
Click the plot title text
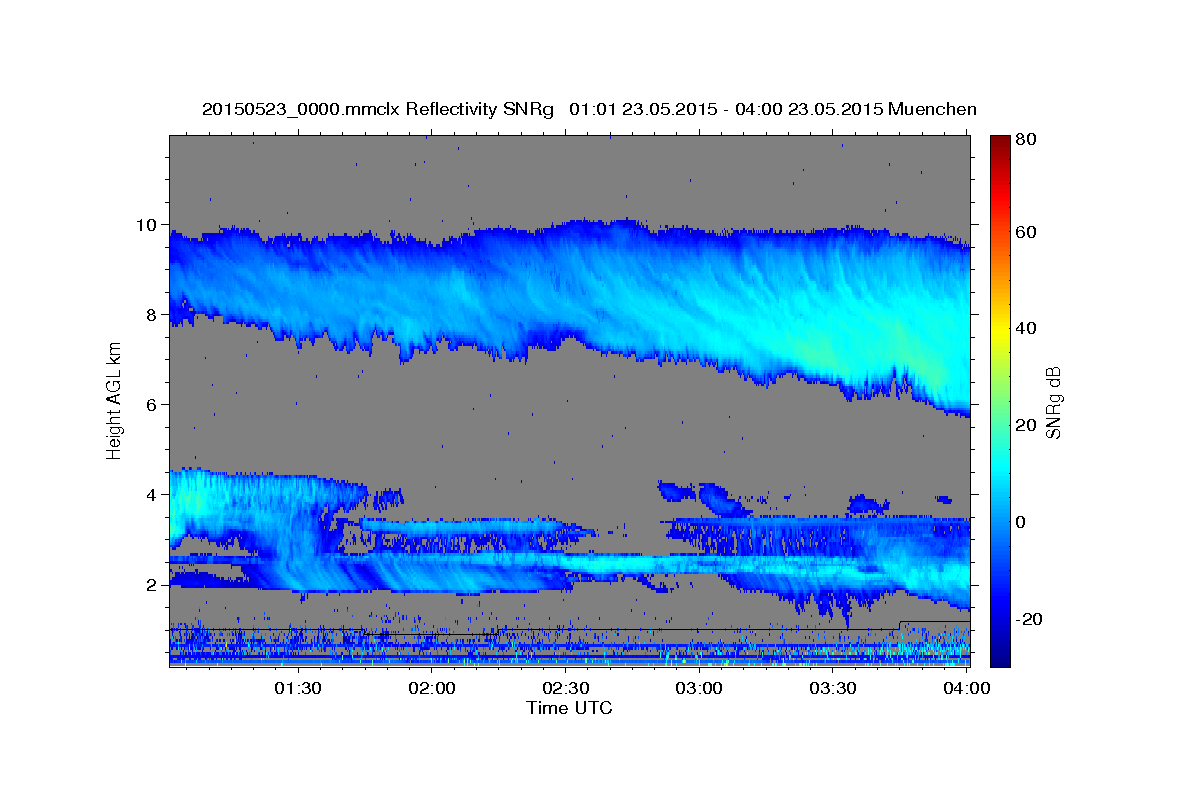(589, 109)
